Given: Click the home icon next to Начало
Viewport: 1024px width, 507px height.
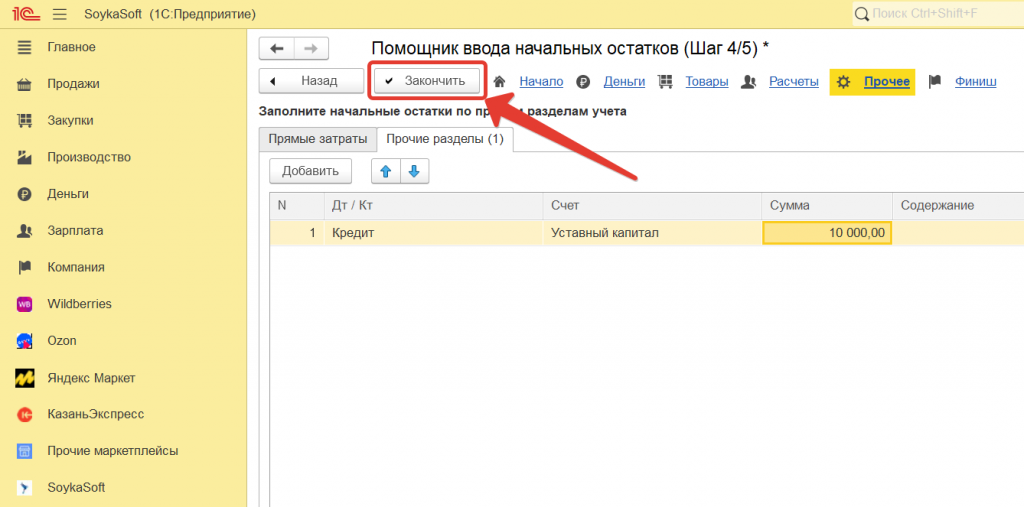Looking at the screenshot, I should [499, 82].
